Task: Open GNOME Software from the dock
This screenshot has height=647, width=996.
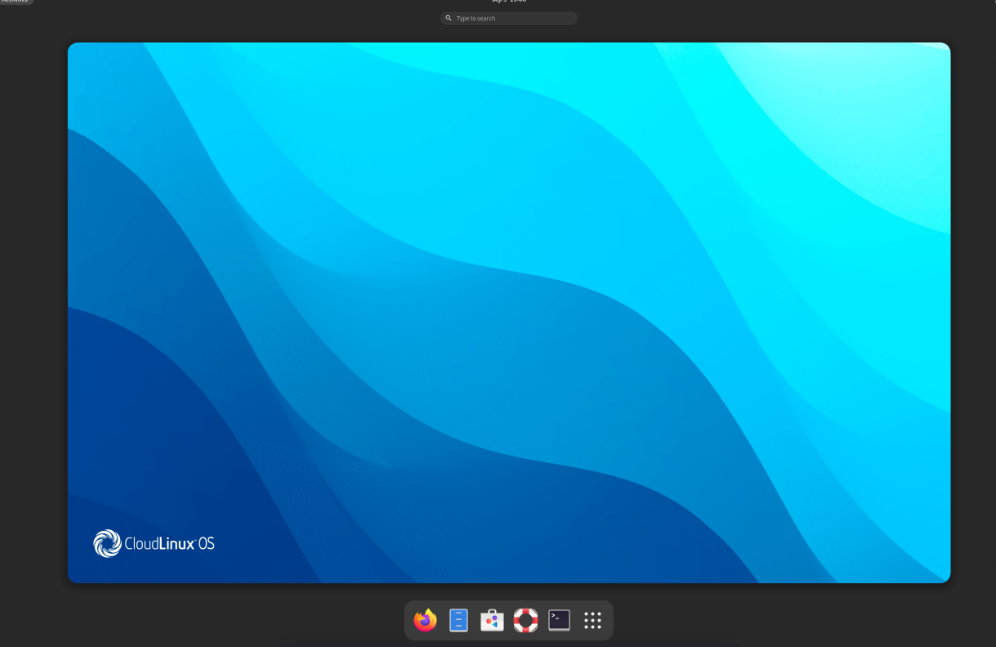Action: coord(491,620)
